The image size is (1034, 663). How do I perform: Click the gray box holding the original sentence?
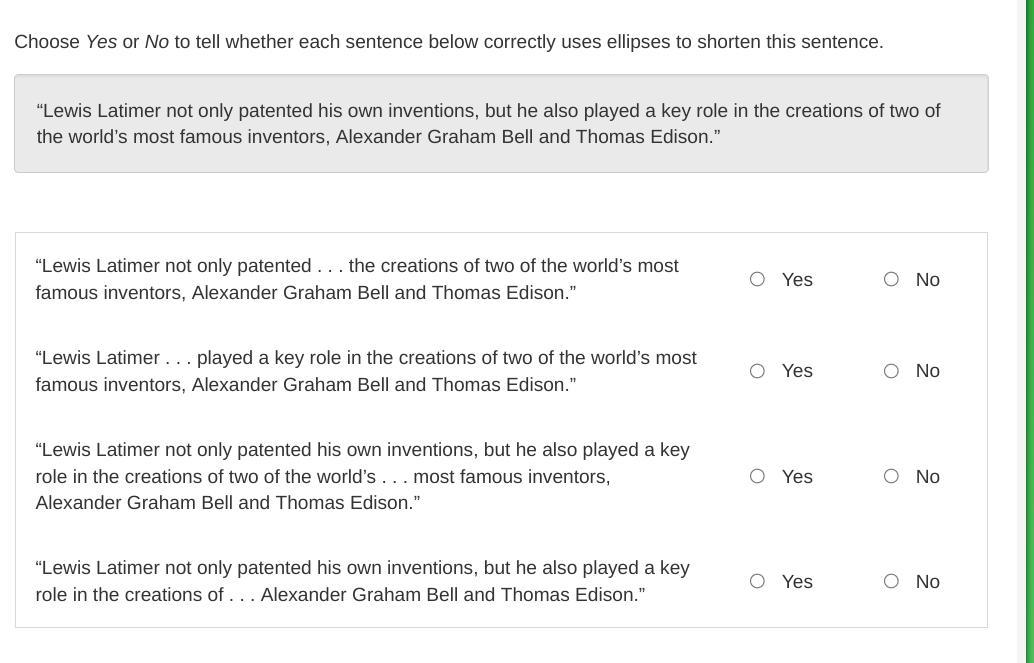(501, 123)
